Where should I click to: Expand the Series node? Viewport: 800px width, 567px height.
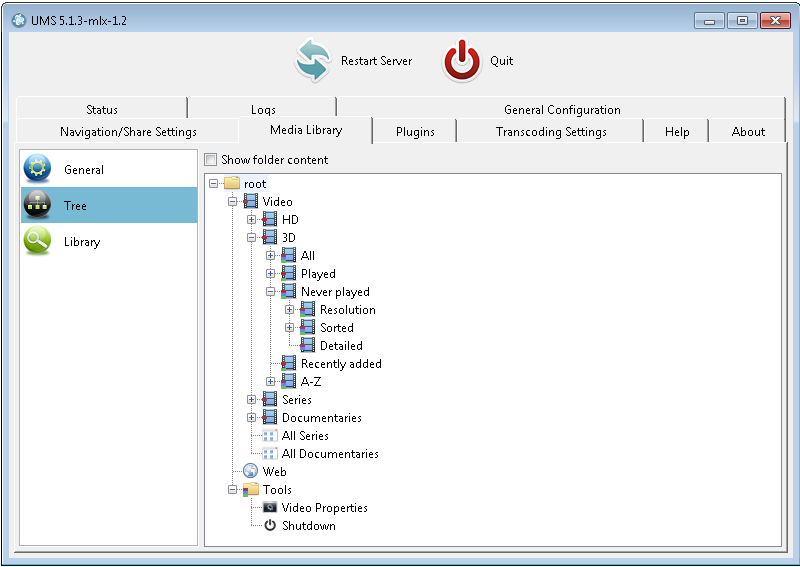point(251,399)
